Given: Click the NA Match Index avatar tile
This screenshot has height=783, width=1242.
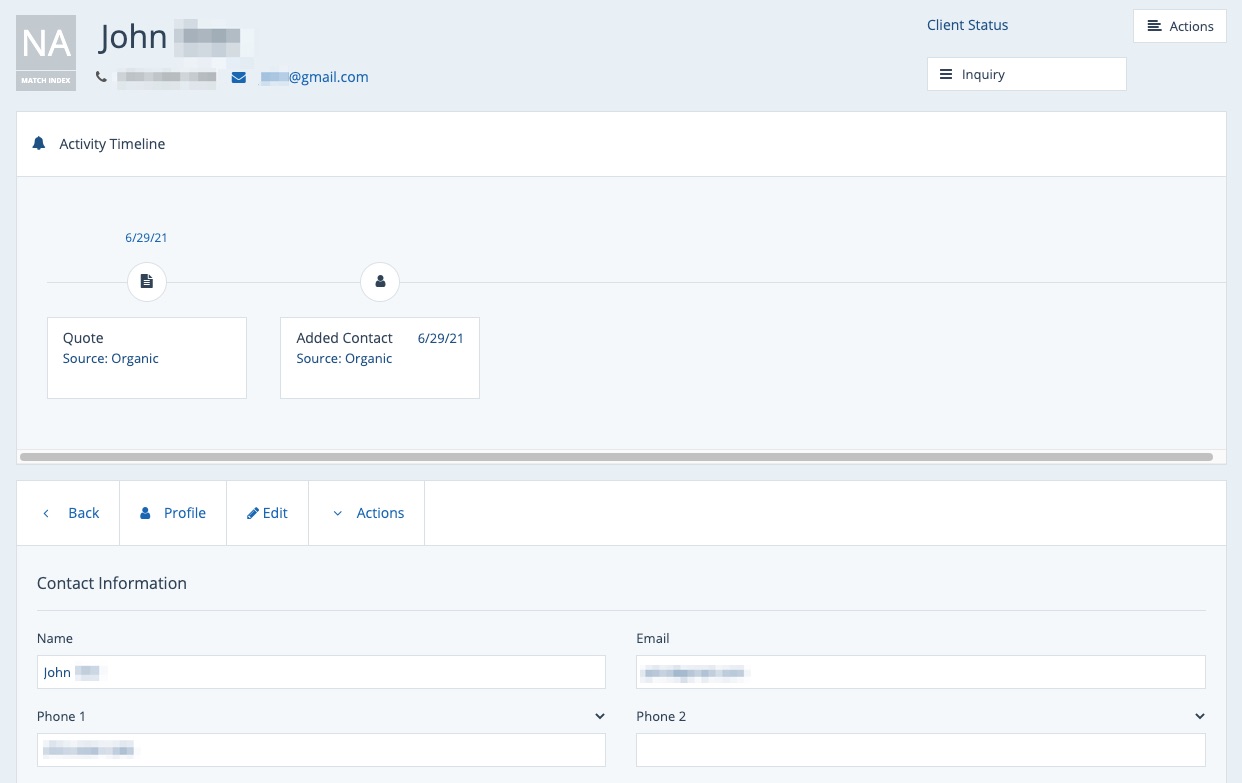Looking at the screenshot, I should 46,53.
